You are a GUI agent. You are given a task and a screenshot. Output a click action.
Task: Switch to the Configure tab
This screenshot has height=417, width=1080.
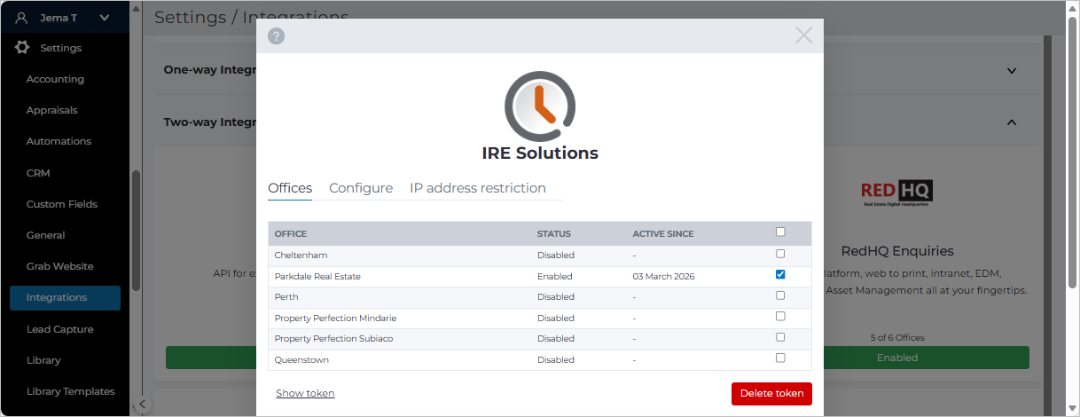pyautogui.click(x=361, y=188)
